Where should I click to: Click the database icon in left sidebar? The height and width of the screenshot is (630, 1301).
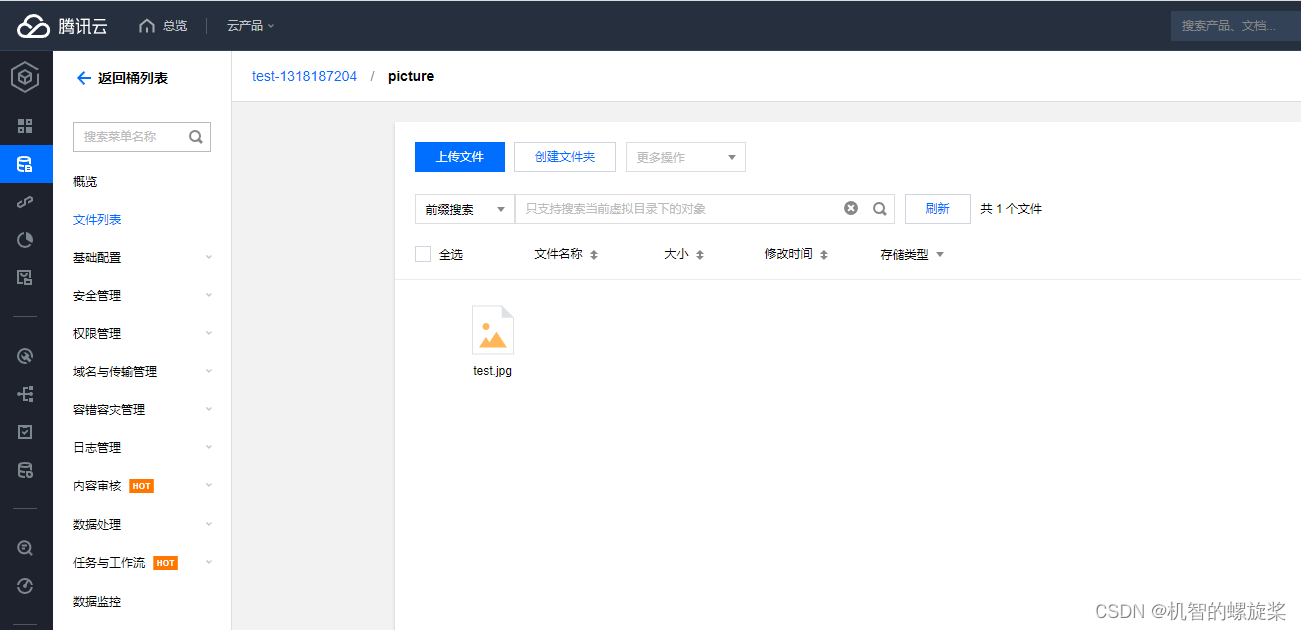click(25, 470)
